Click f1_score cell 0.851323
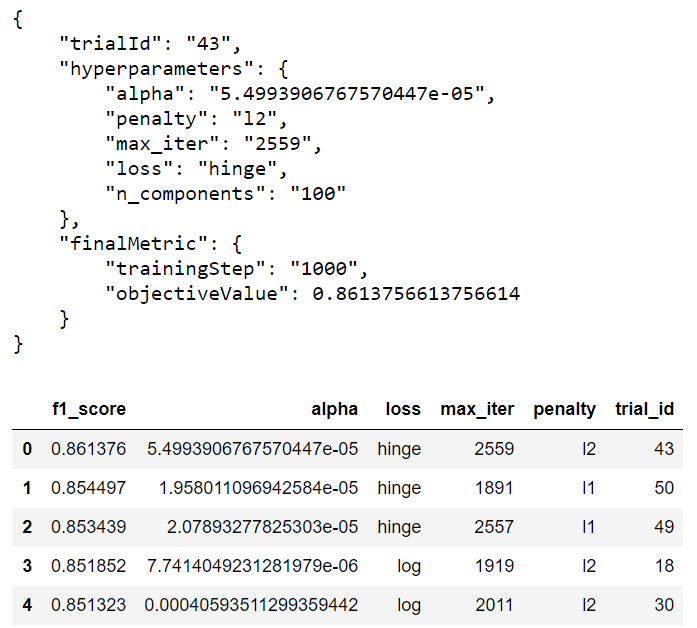This screenshot has width=697, height=628. (88, 605)
